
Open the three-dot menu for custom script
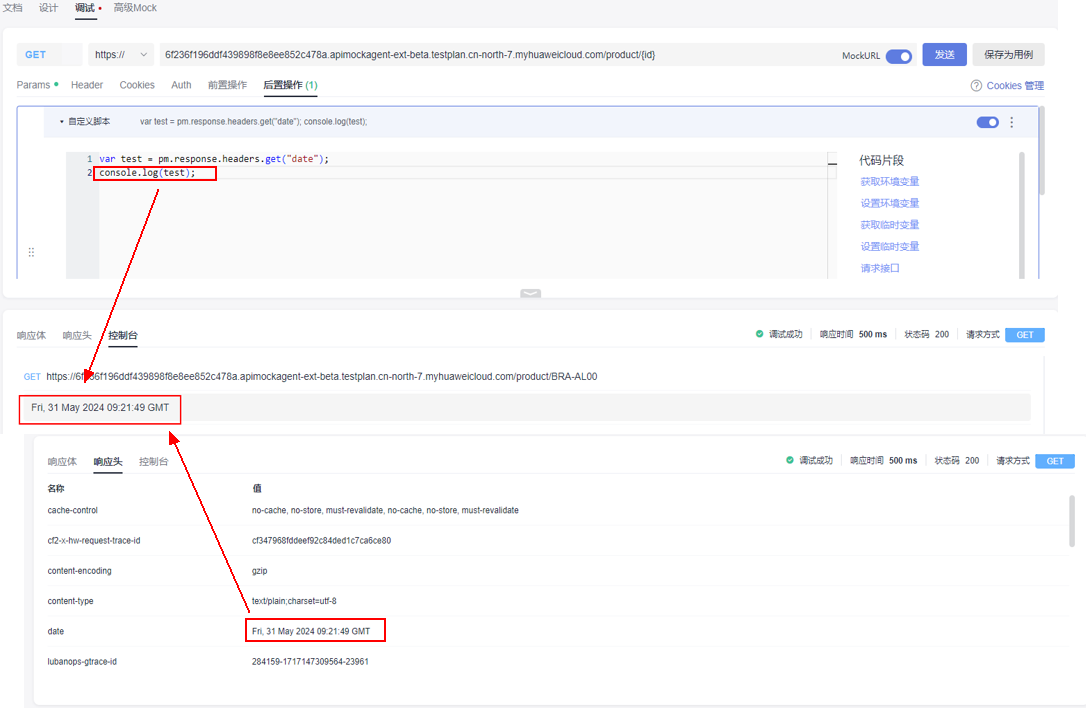point(1011,122)
